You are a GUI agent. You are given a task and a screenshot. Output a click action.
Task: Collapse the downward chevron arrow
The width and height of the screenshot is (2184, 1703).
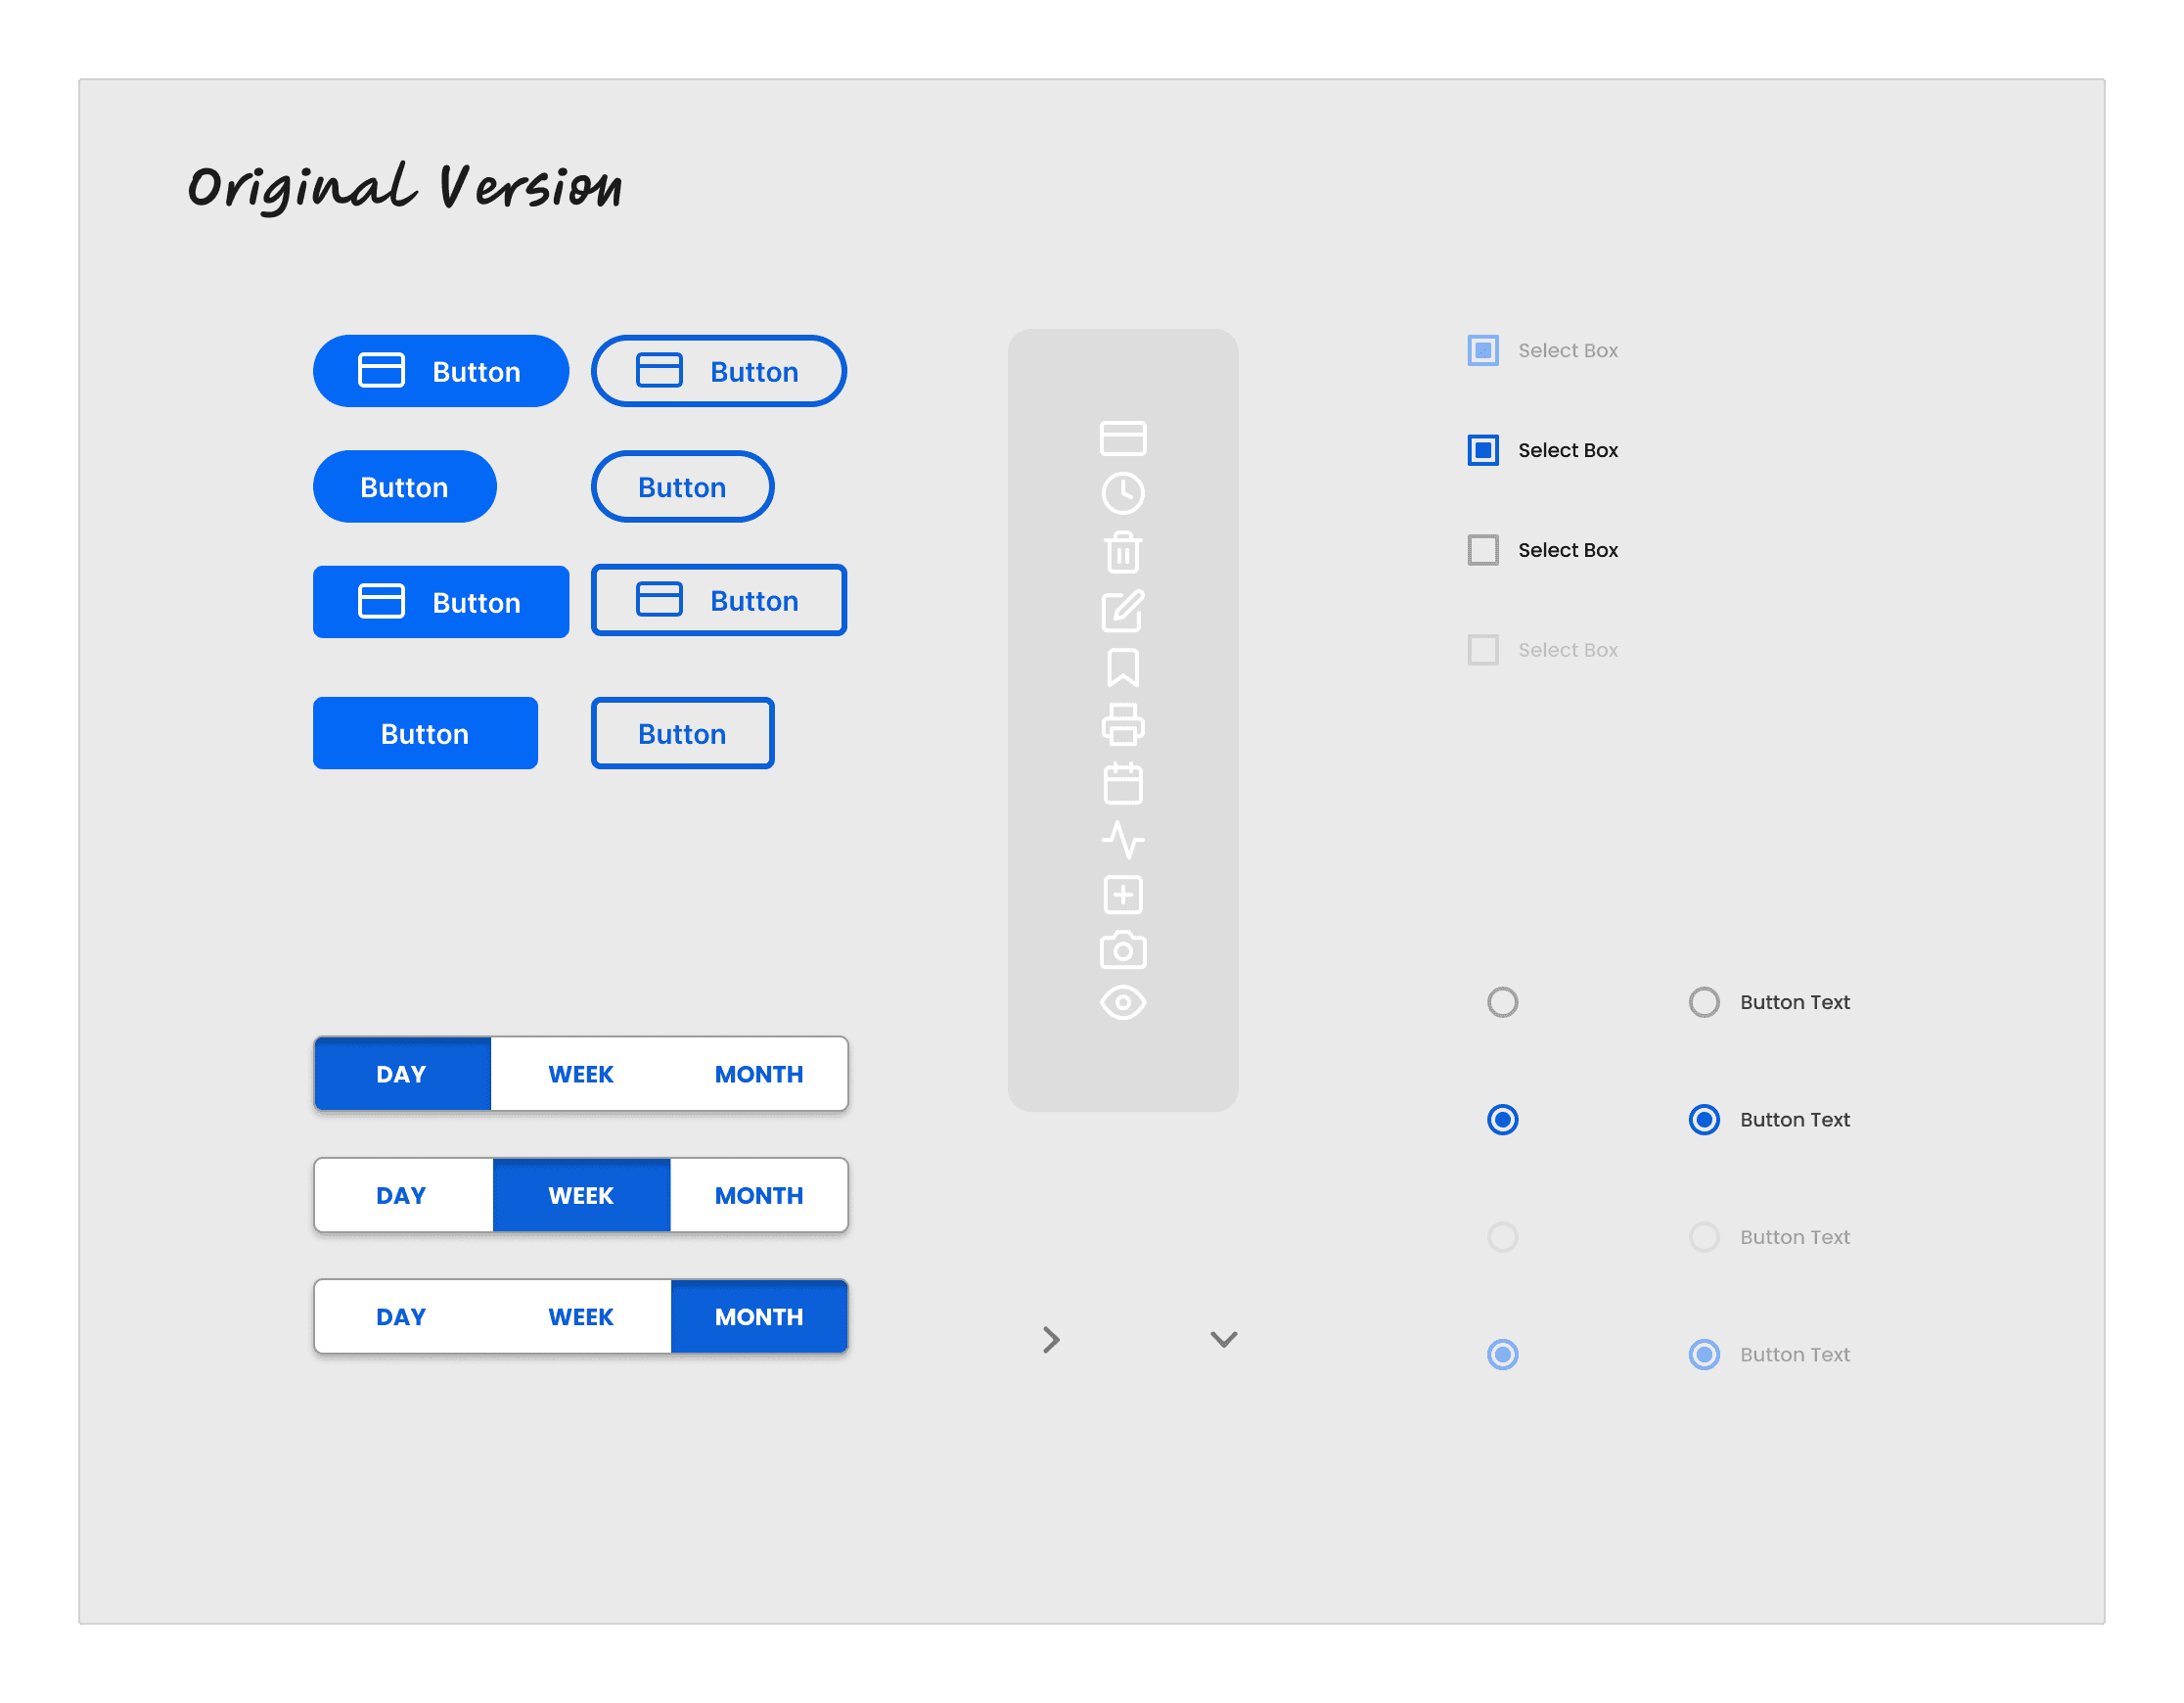pos(1223,1339)
